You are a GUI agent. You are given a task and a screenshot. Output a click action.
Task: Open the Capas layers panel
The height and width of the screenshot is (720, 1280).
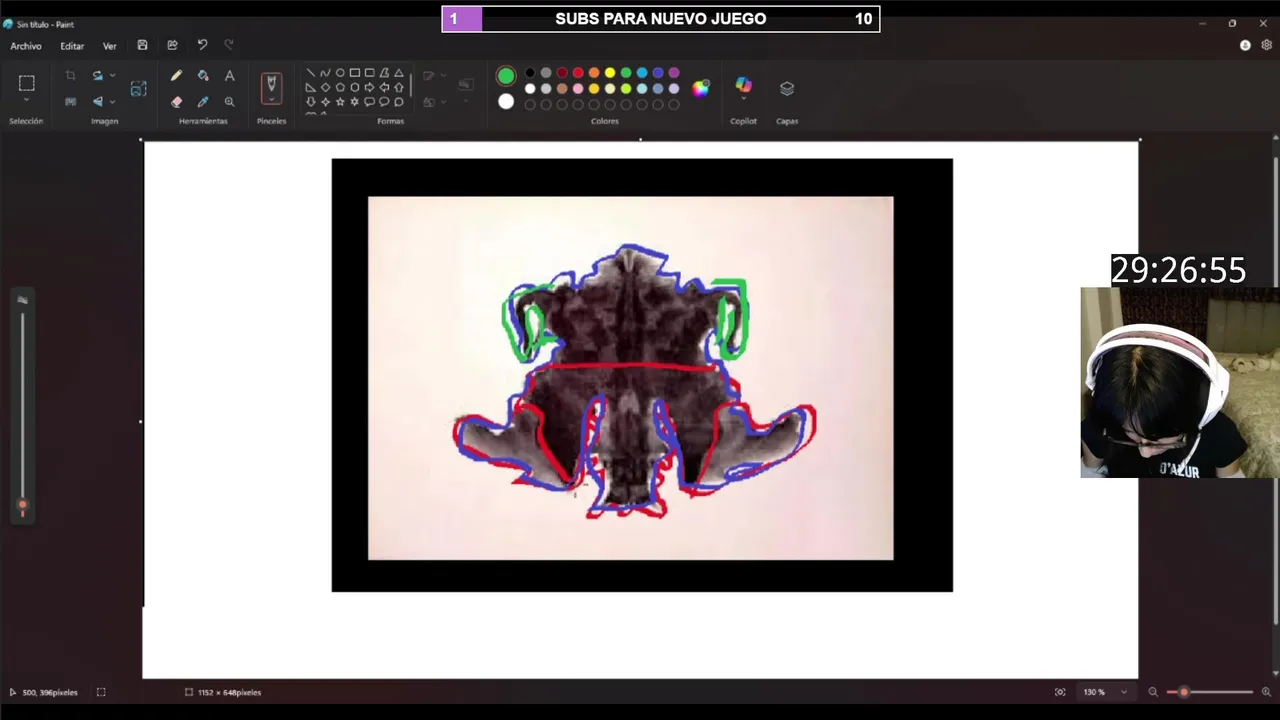point(787,88)
